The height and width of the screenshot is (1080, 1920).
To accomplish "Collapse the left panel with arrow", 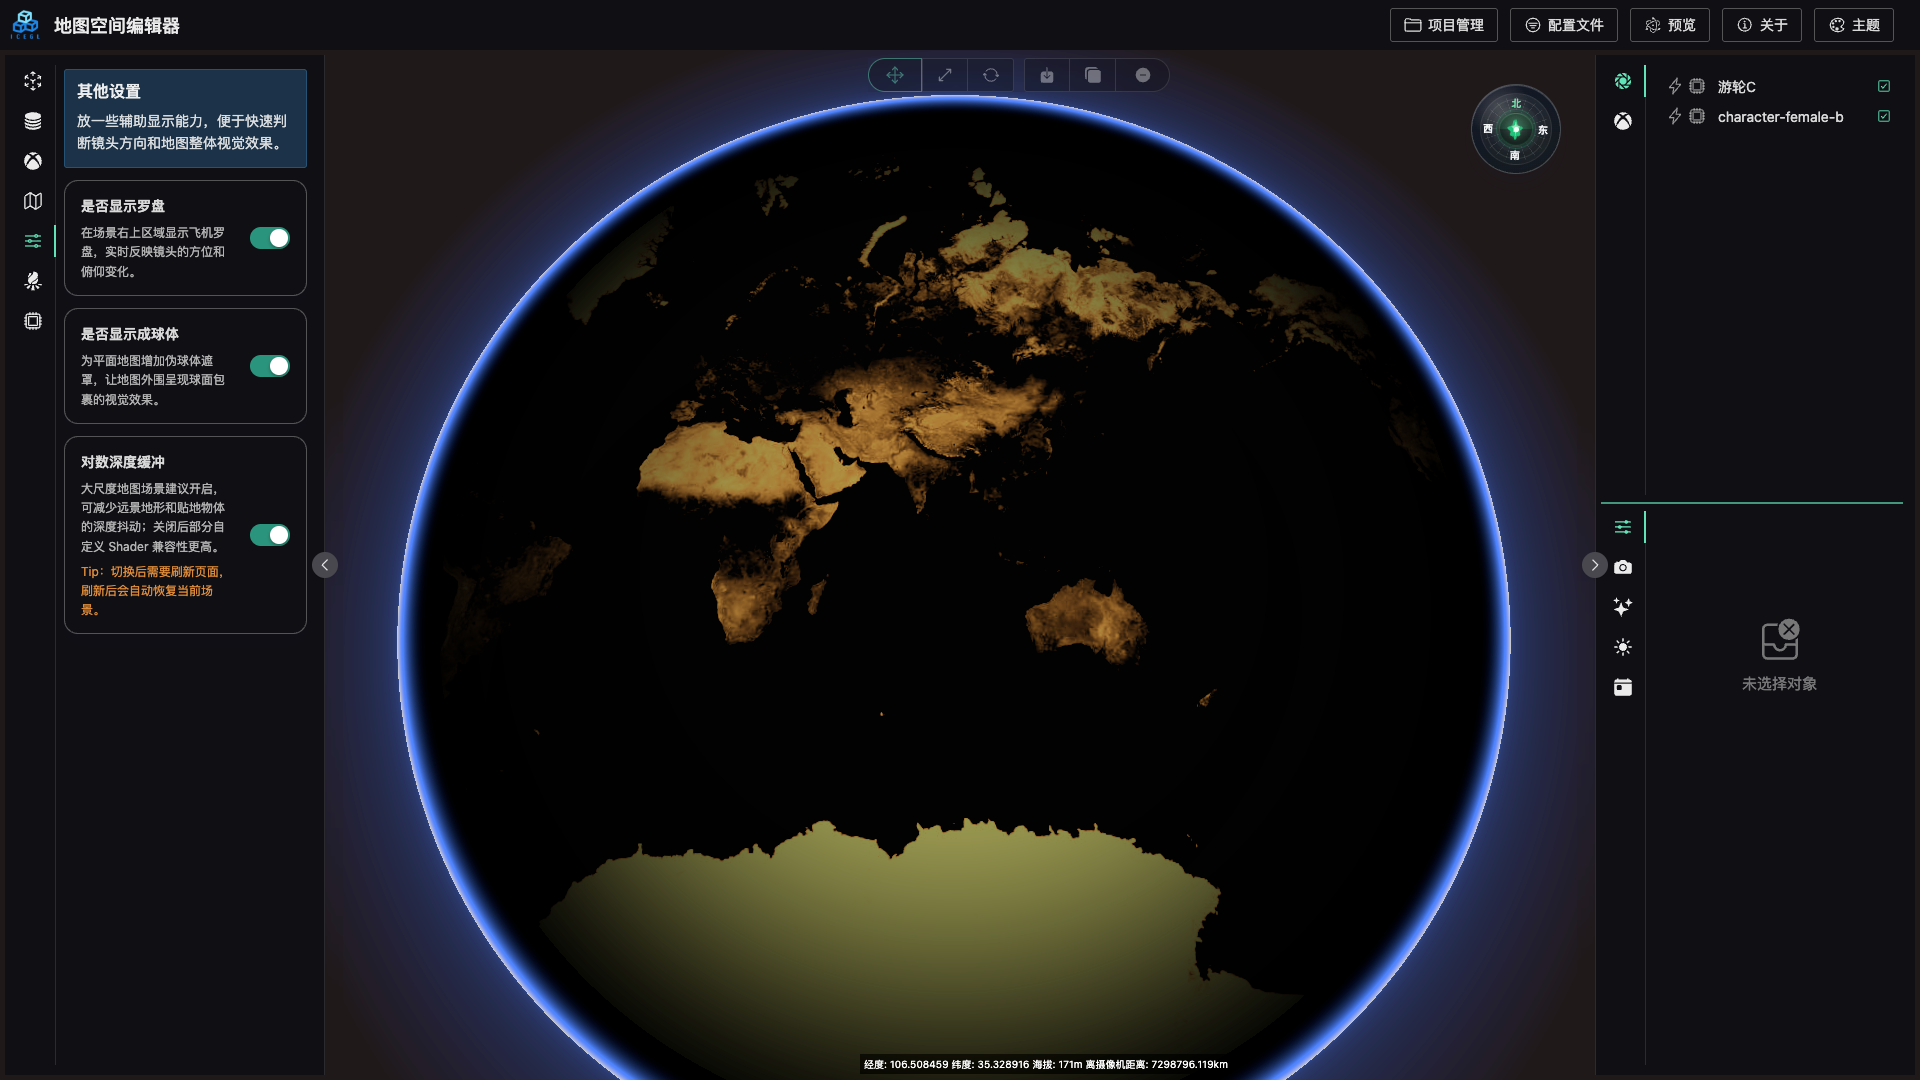I will [325, 565].
